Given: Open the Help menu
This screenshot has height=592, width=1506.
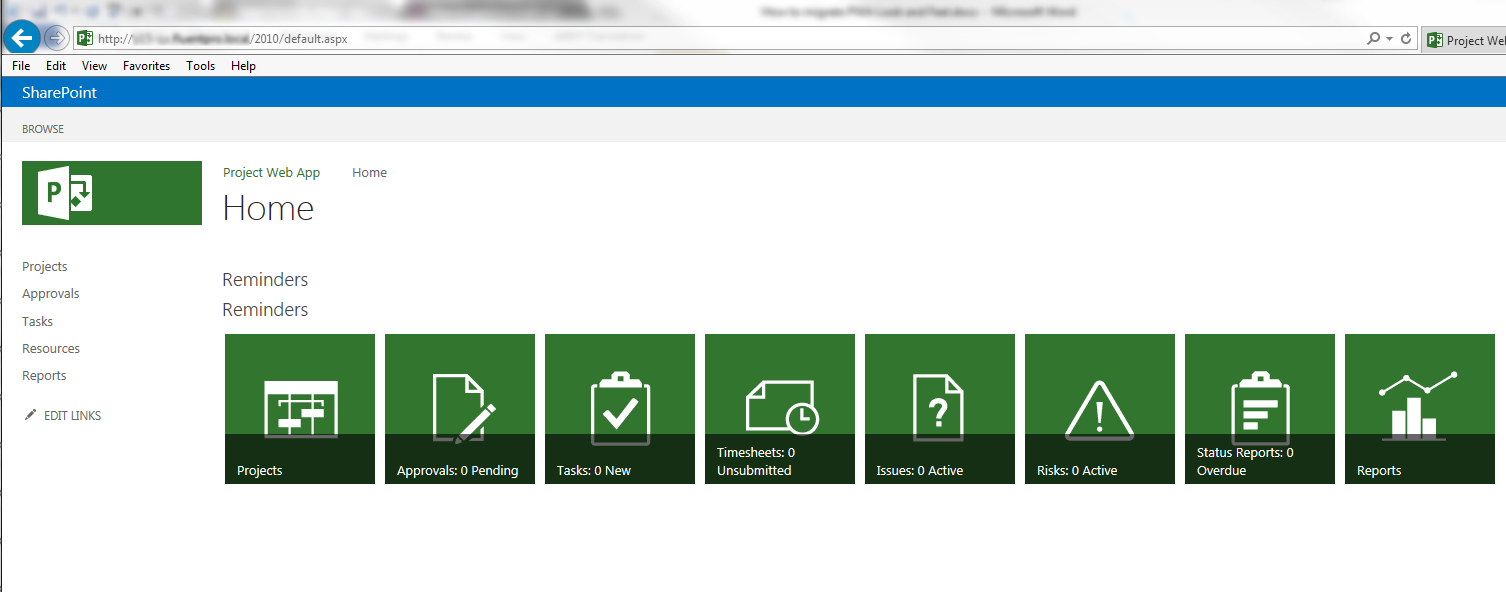Looking at the screenshot, I should point(243,66).
